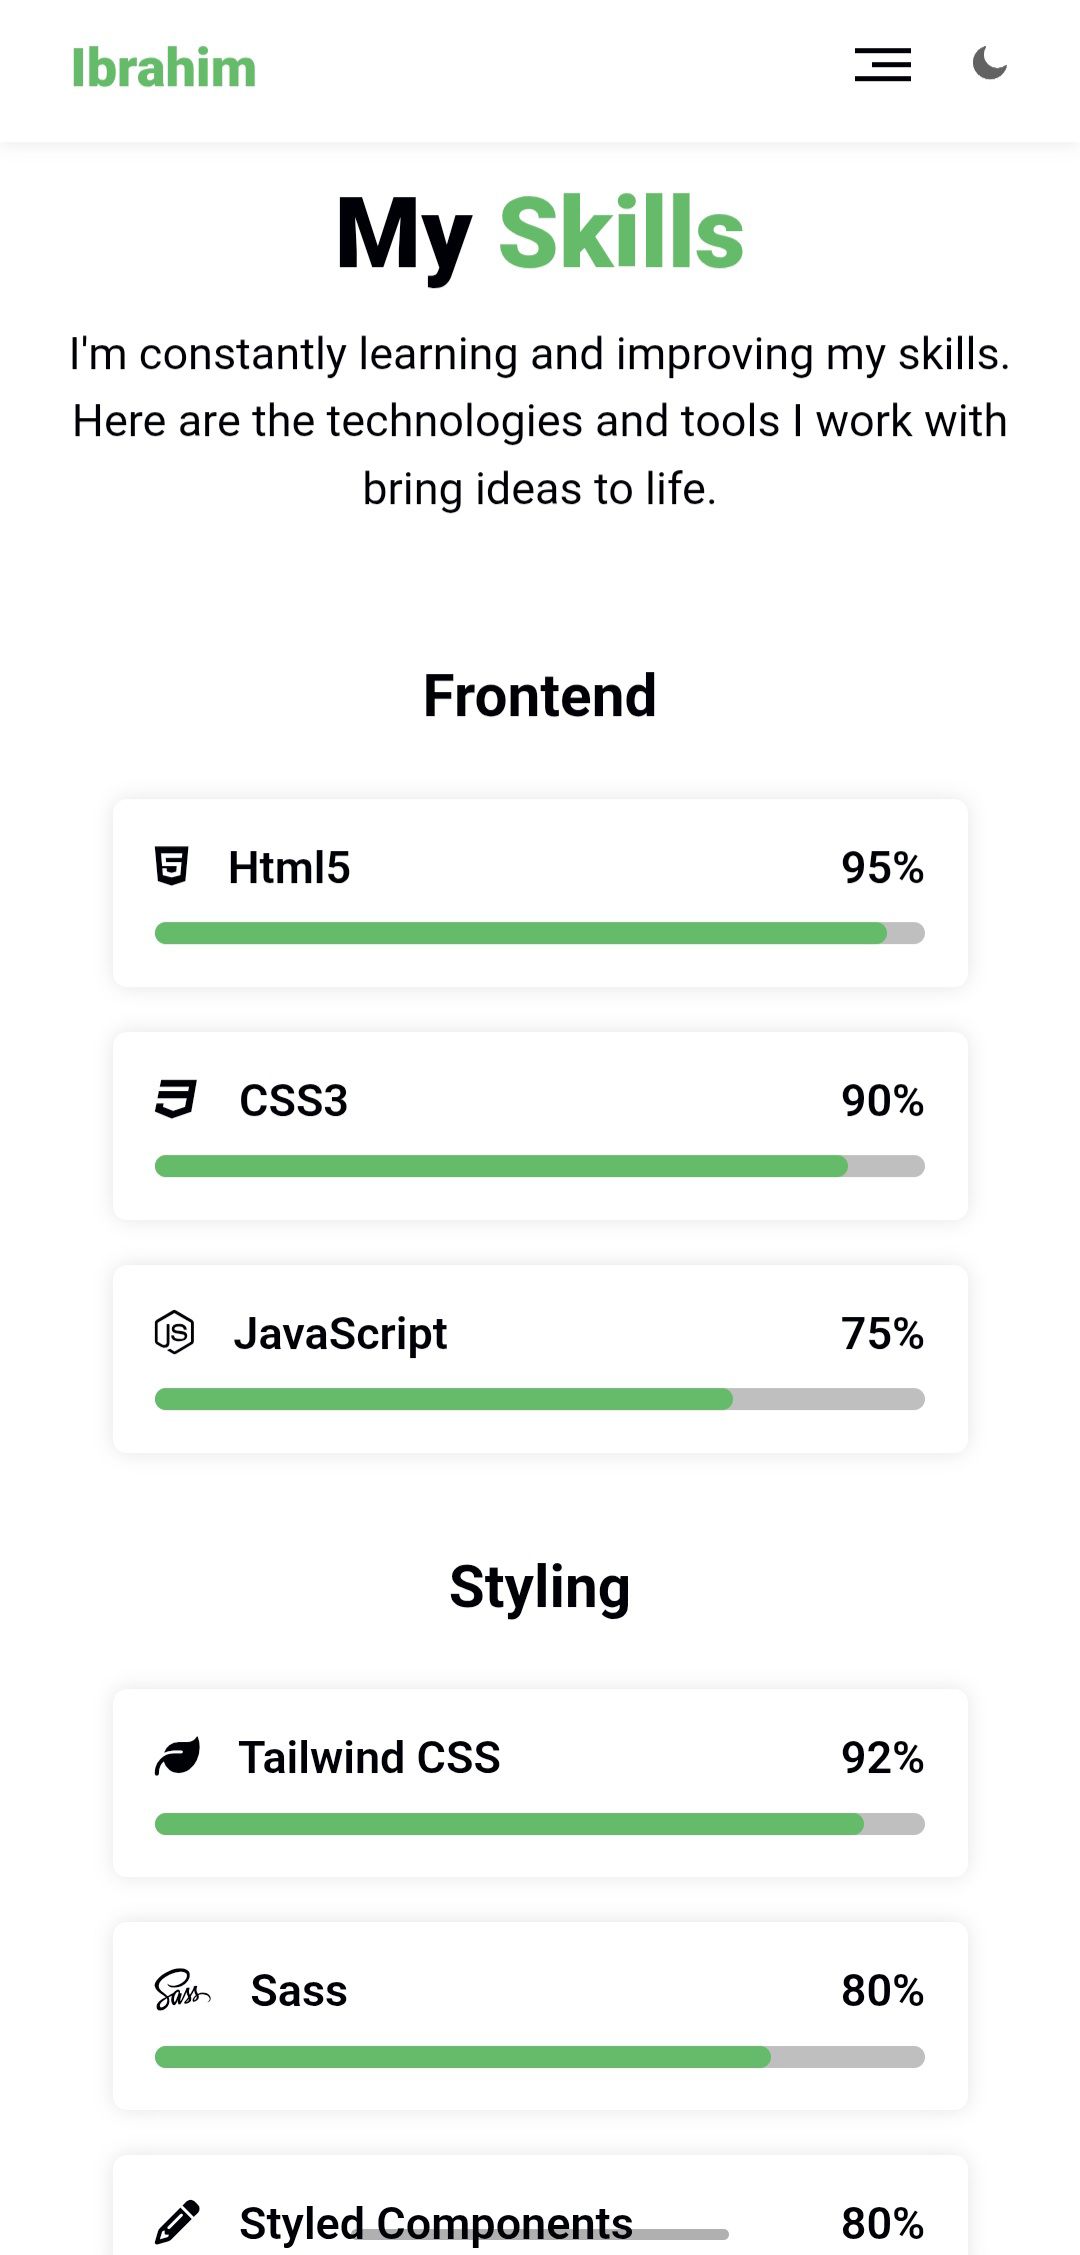Click the Sass logo icon
This screenshot has width=1080, height=2255.
tap(182, 1990)
